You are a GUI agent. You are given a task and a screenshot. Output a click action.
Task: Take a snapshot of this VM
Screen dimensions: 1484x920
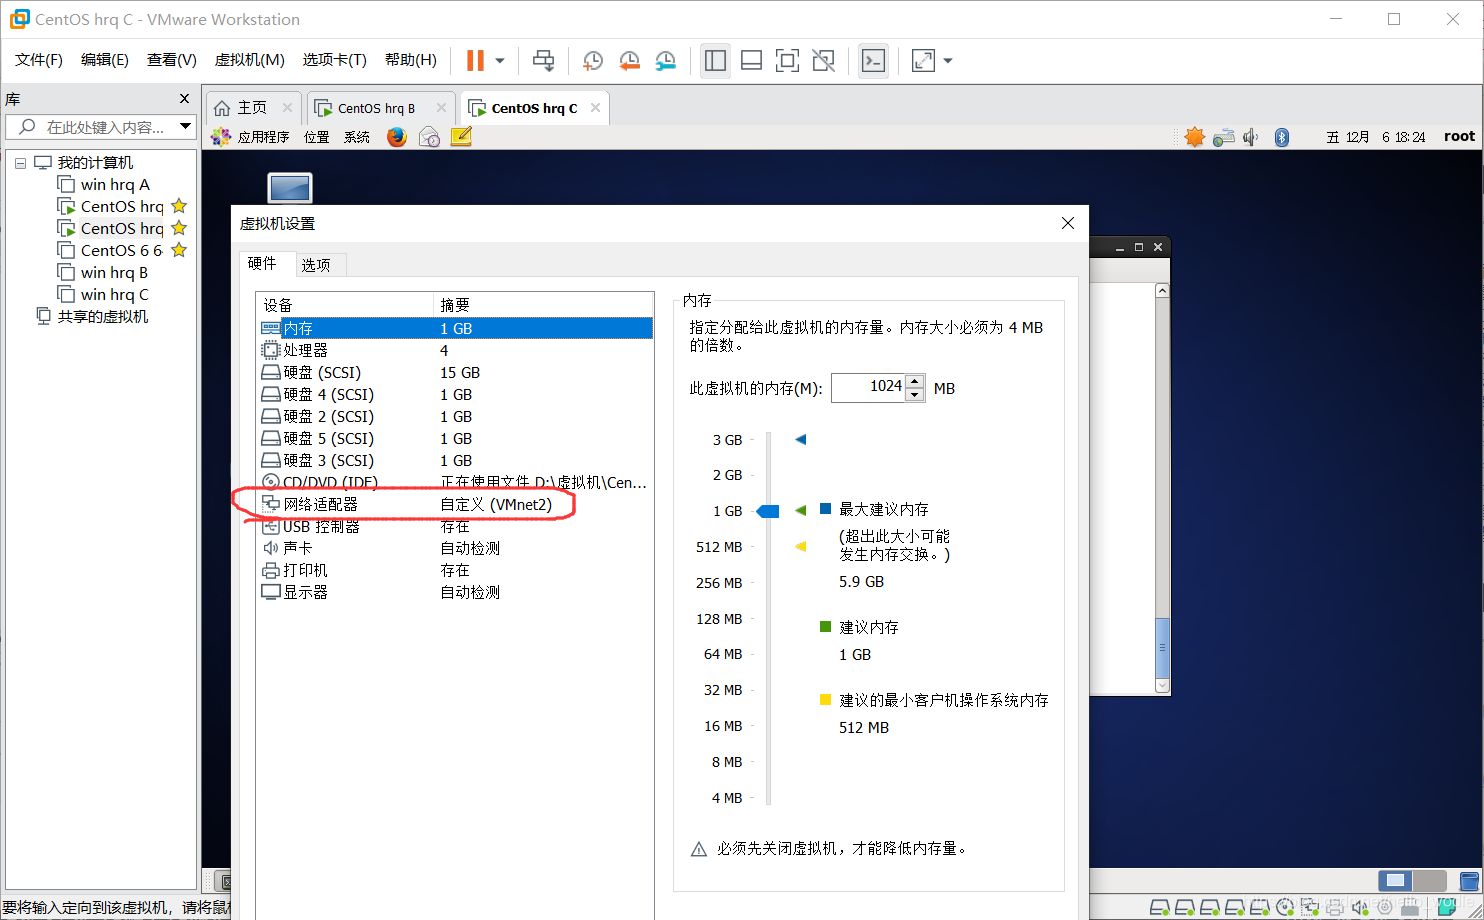point(593,61)
